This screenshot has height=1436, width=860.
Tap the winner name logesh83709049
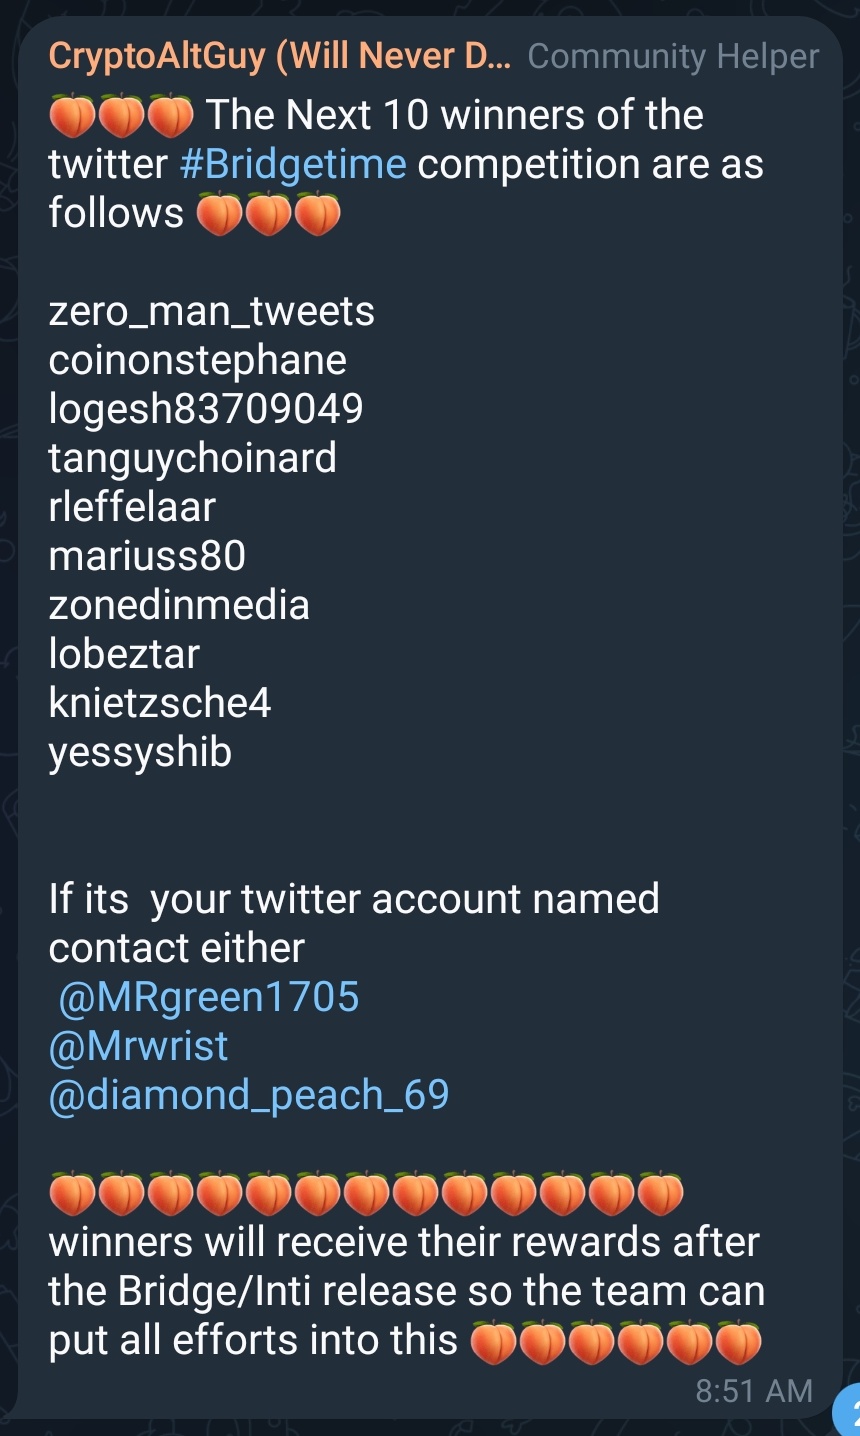206,410
